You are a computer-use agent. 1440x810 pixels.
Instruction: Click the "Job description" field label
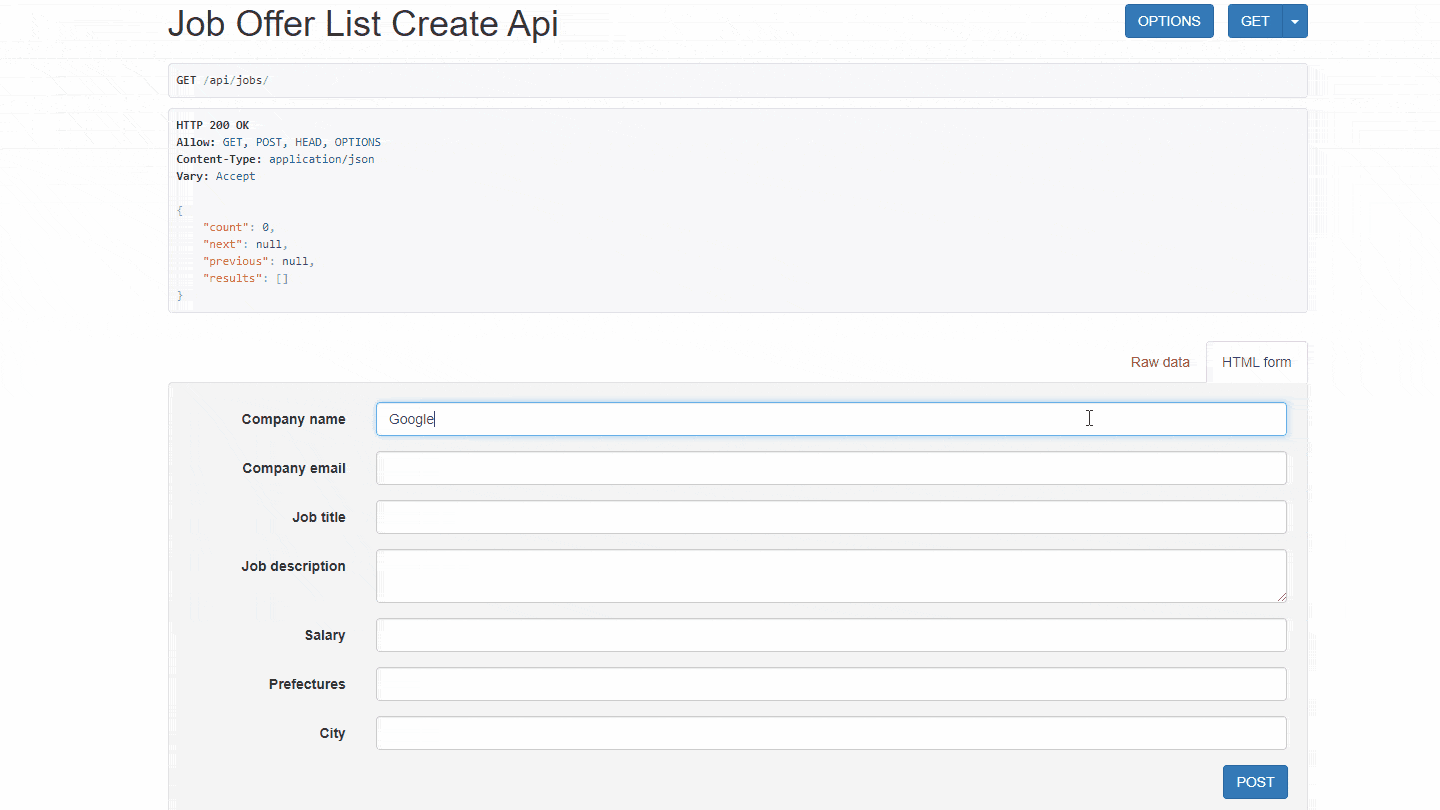point(293,566)
